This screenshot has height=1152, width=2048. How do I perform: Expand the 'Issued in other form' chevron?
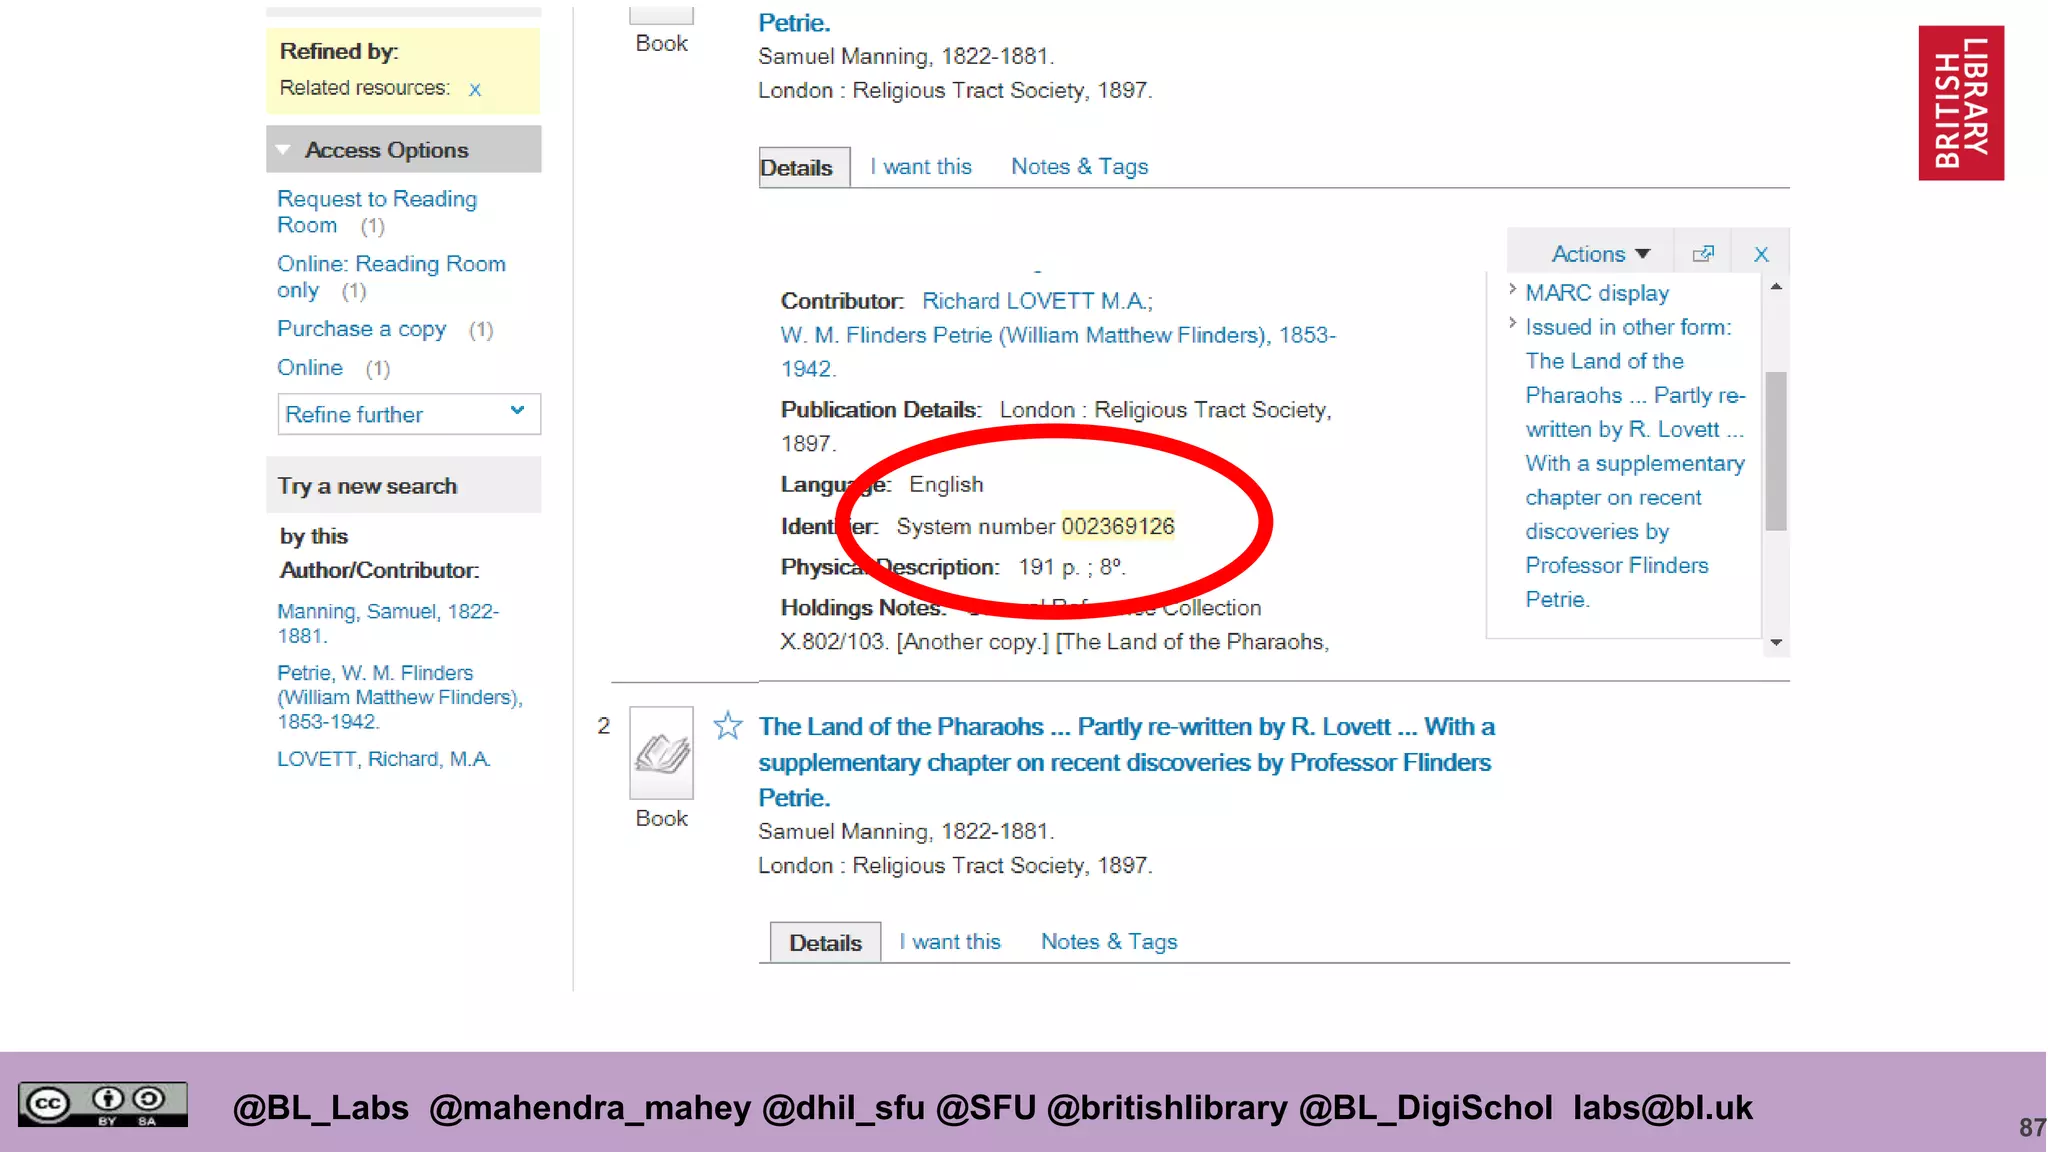[x=1512, y=324]
